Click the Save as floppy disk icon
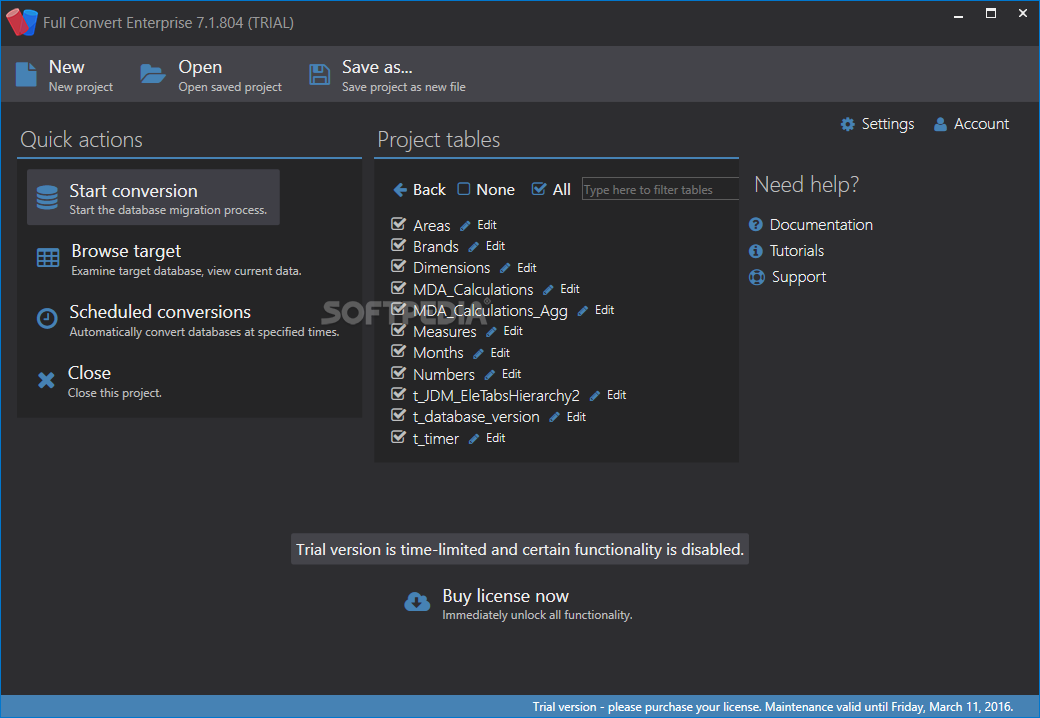 coord(320,74)
